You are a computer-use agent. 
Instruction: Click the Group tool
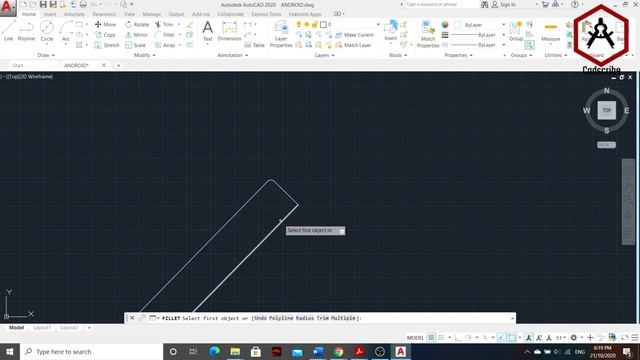[516, 31]
